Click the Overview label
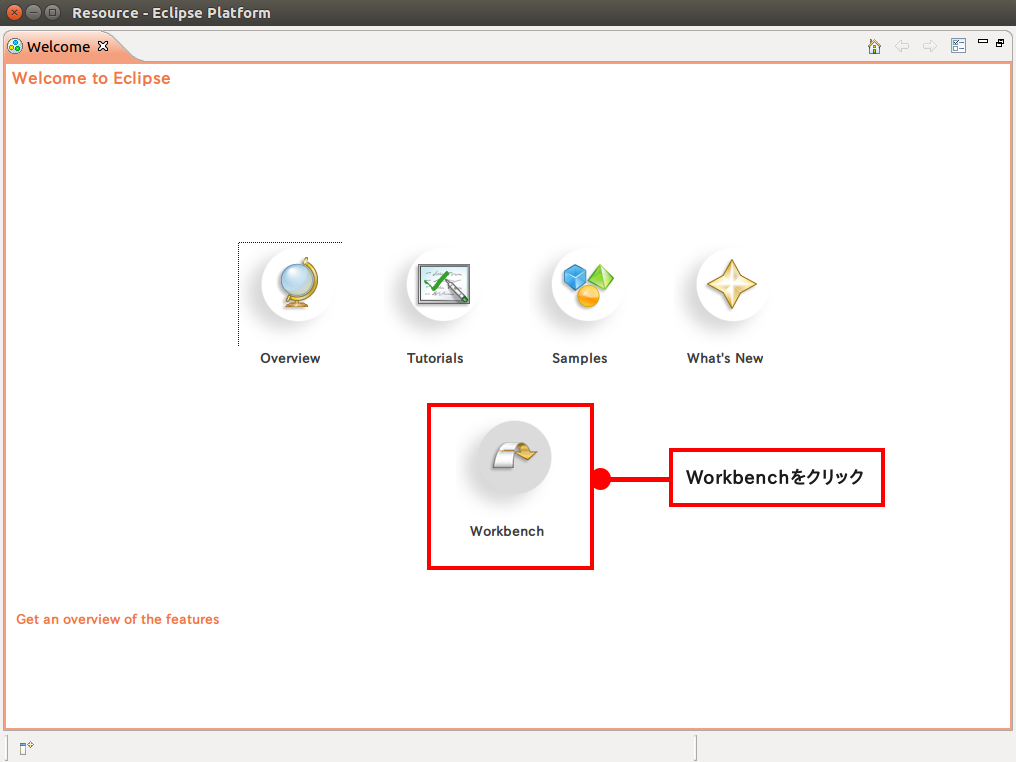The width and height of the screenshot is (1016, 762). tap(290, 358)
